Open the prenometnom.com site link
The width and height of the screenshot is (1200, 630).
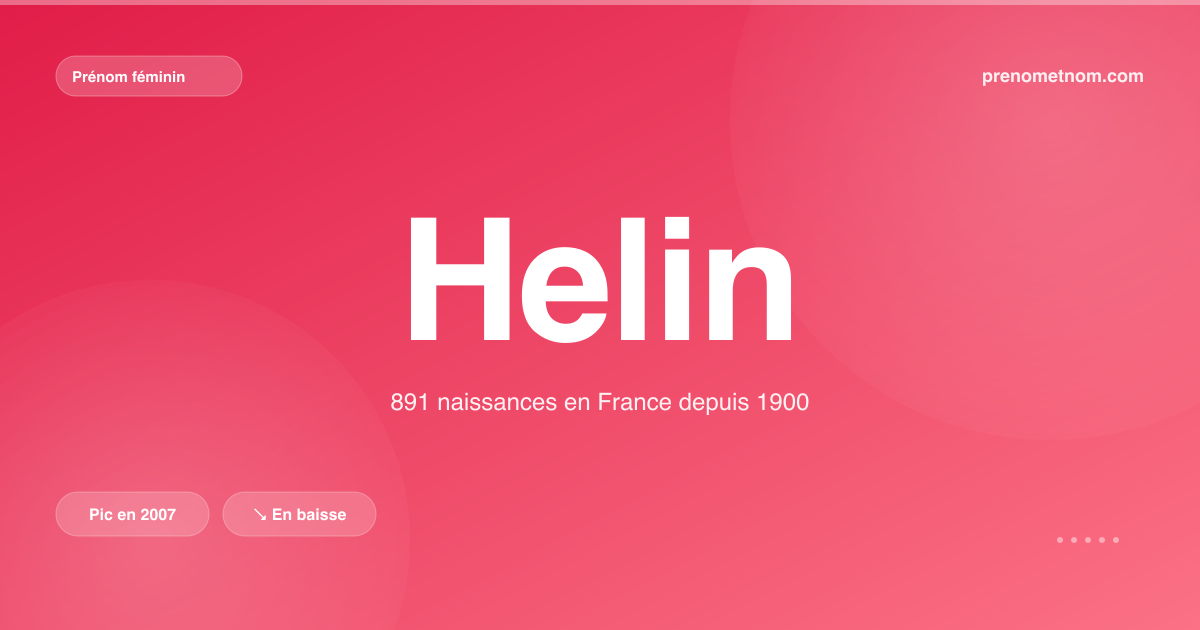pyautogui.click(x=1063, y=76)
